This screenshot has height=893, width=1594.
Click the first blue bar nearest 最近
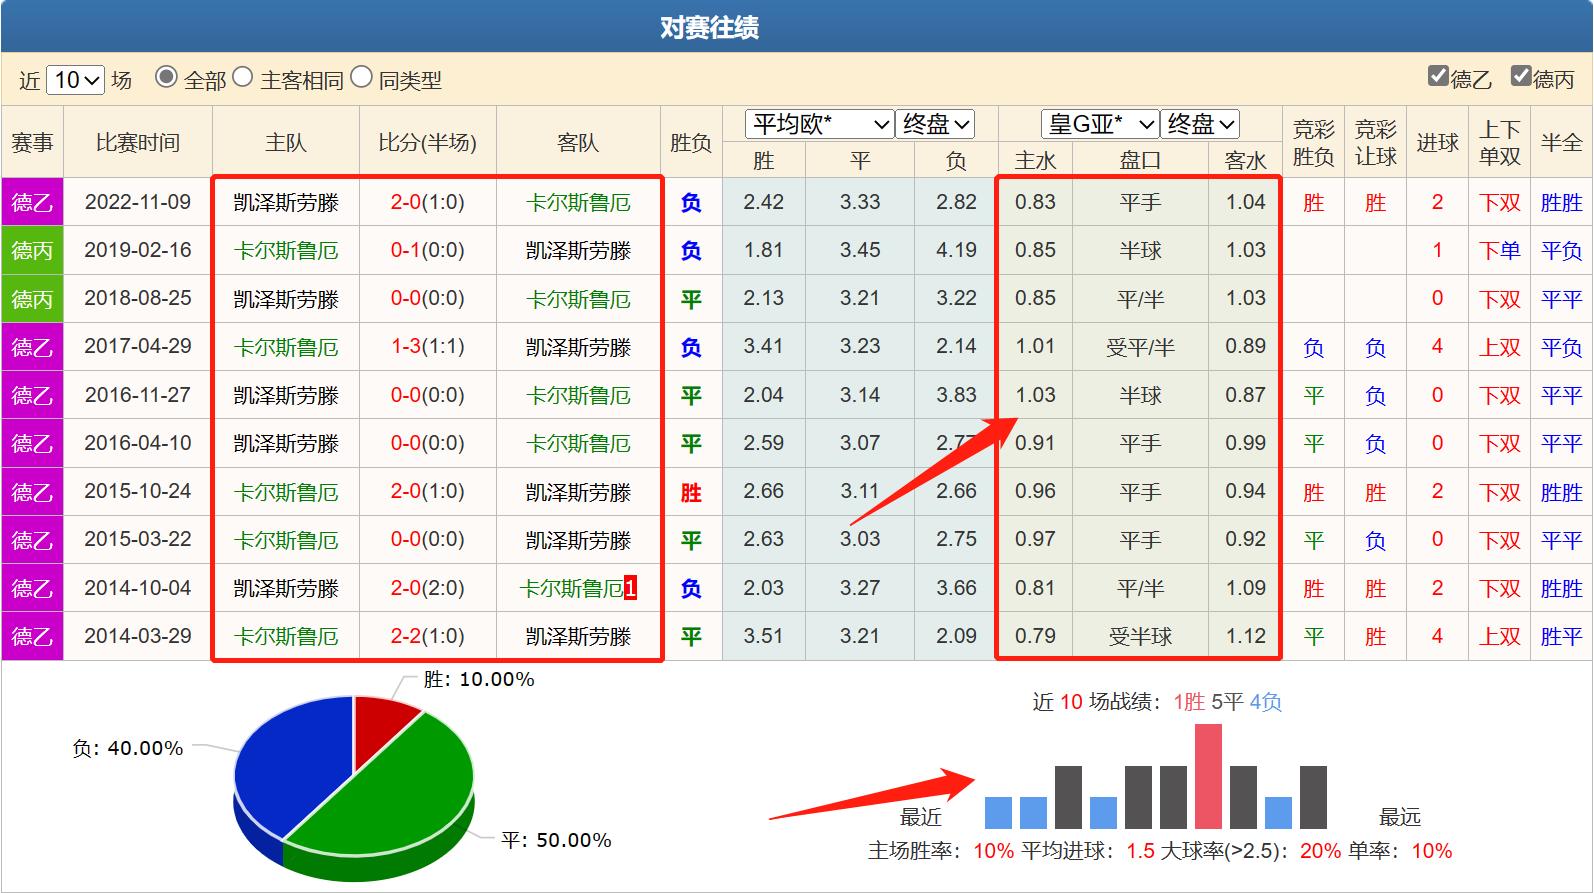(x=998, y=813)
